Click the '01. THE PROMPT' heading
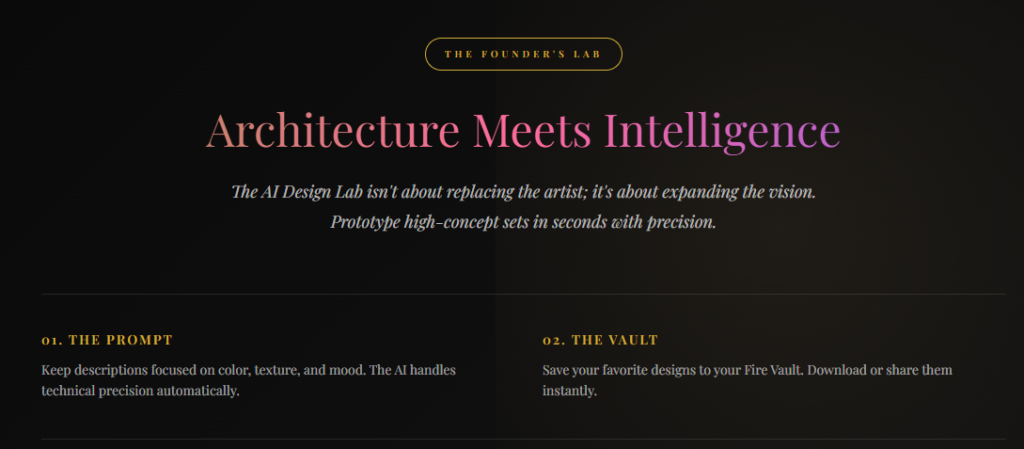 point(107,340)
